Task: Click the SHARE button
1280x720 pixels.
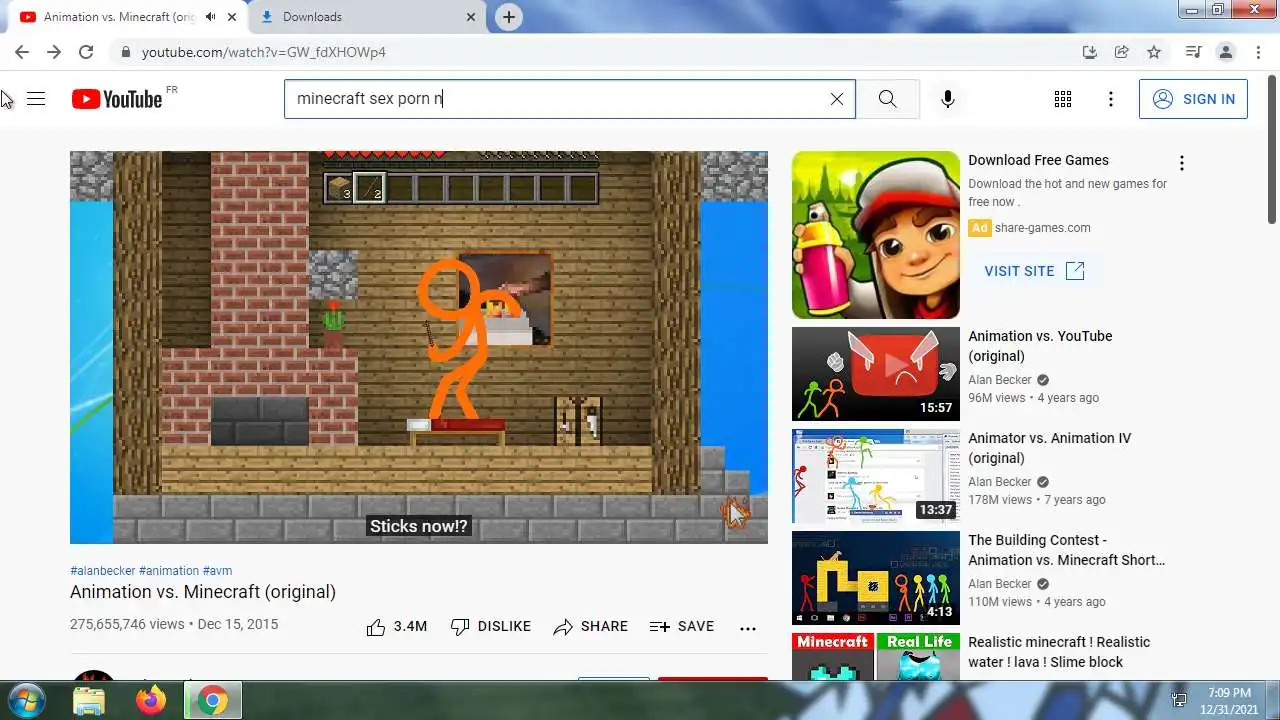Action: coord(591,627)
